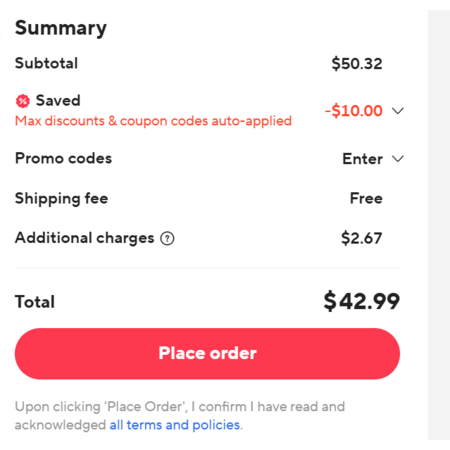The height and width of the screenshot is (450, 450).
Task: Open the all terms and policies link
Action: 175,425
